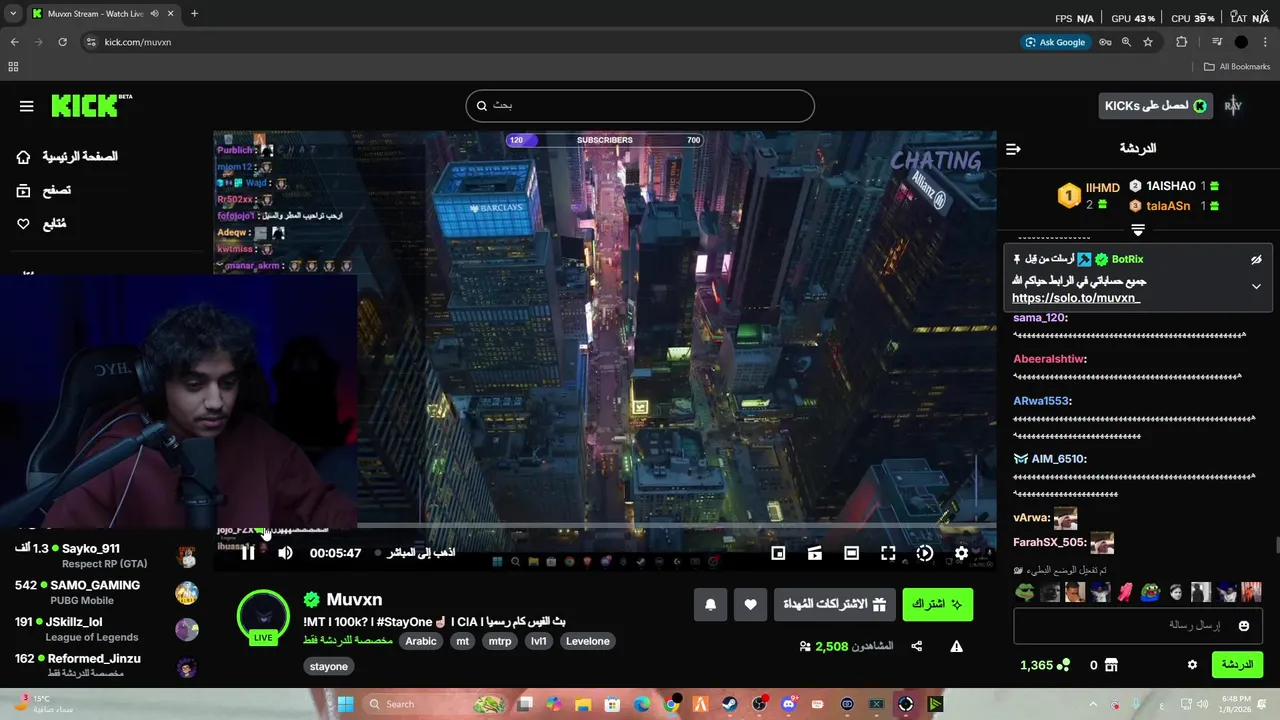Open the share icon beside viewer count
The image size is (1280, 720).
click(x=917, y=646)
